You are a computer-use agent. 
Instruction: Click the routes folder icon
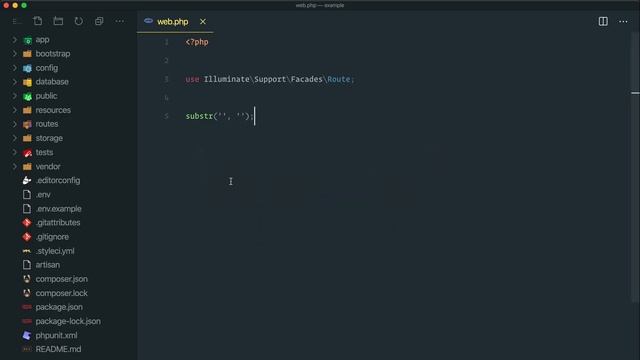pyautogui.click(x=27, y=124)
